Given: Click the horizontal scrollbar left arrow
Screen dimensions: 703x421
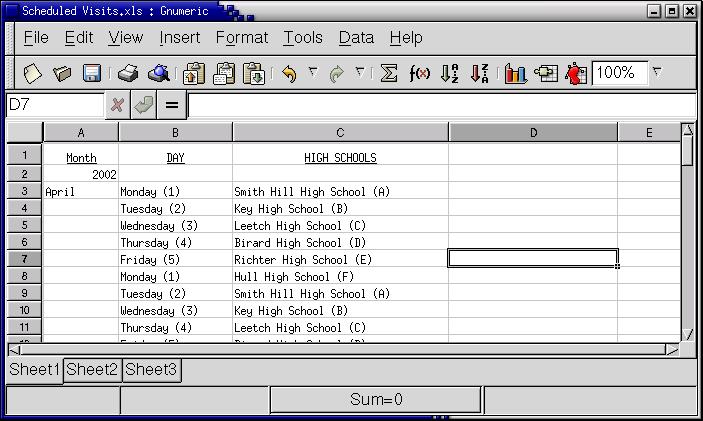Looking at the screenshot, I should click(14, 350).
